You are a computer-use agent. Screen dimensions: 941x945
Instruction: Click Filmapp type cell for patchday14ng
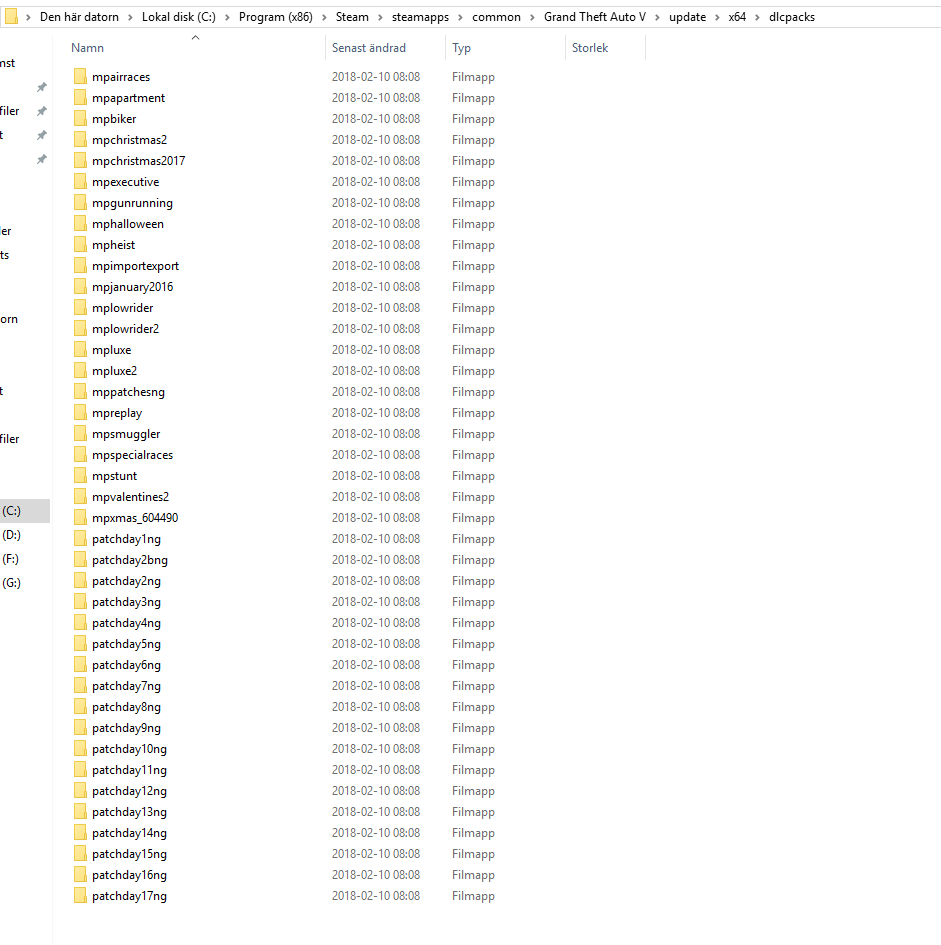pyautogui.click(x=473, y=833)
